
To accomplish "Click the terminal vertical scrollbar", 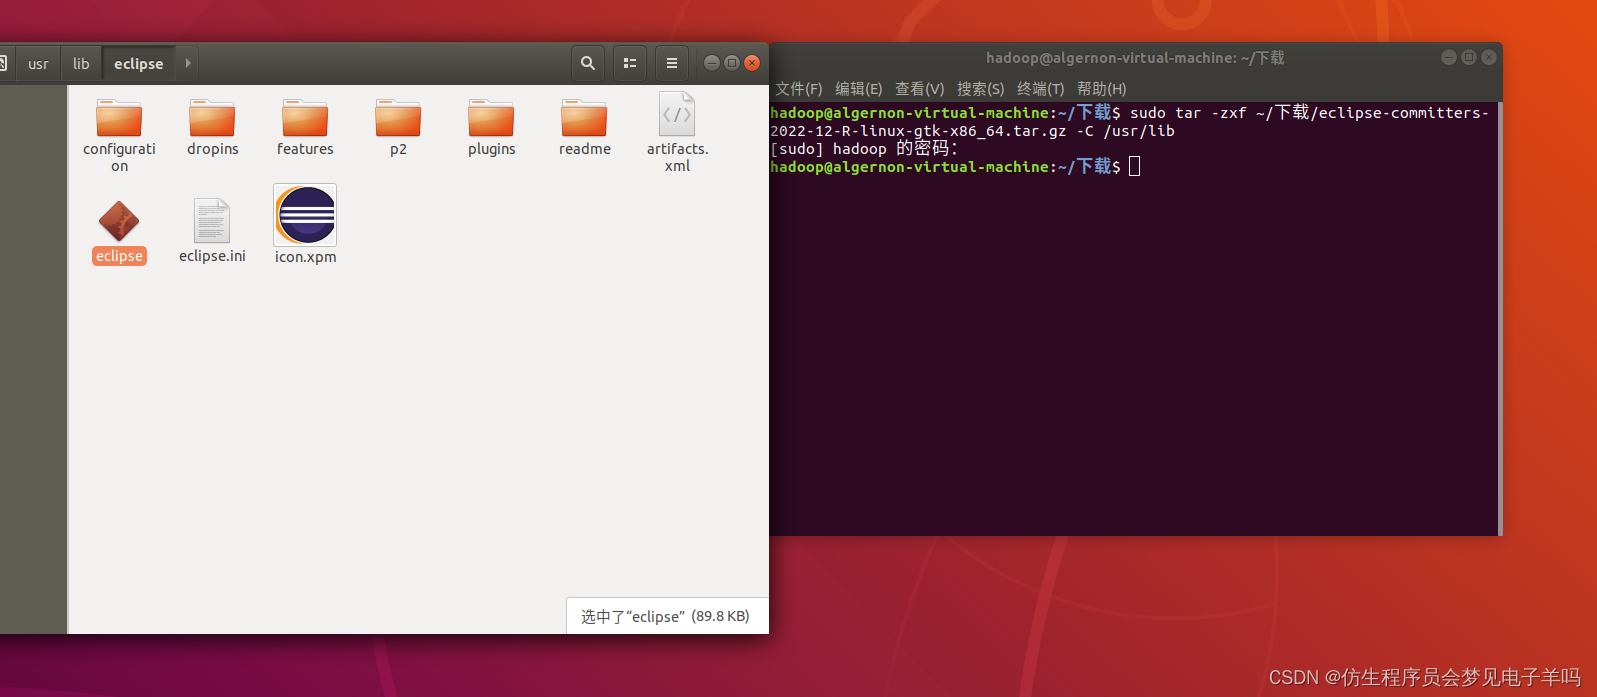I will click(x=1500, y=318).
